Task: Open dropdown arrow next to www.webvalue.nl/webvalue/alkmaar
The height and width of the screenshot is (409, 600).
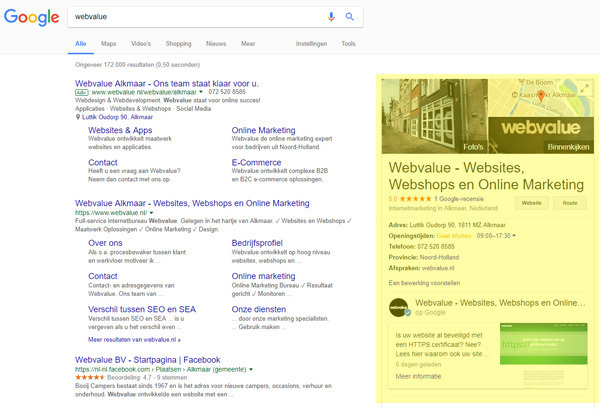Action: click(x=201, y=92)
